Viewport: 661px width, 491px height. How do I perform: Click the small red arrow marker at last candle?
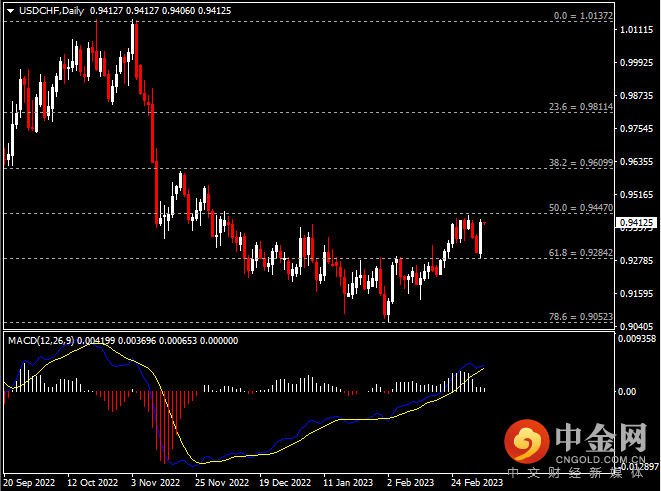(x=484, y=223)
